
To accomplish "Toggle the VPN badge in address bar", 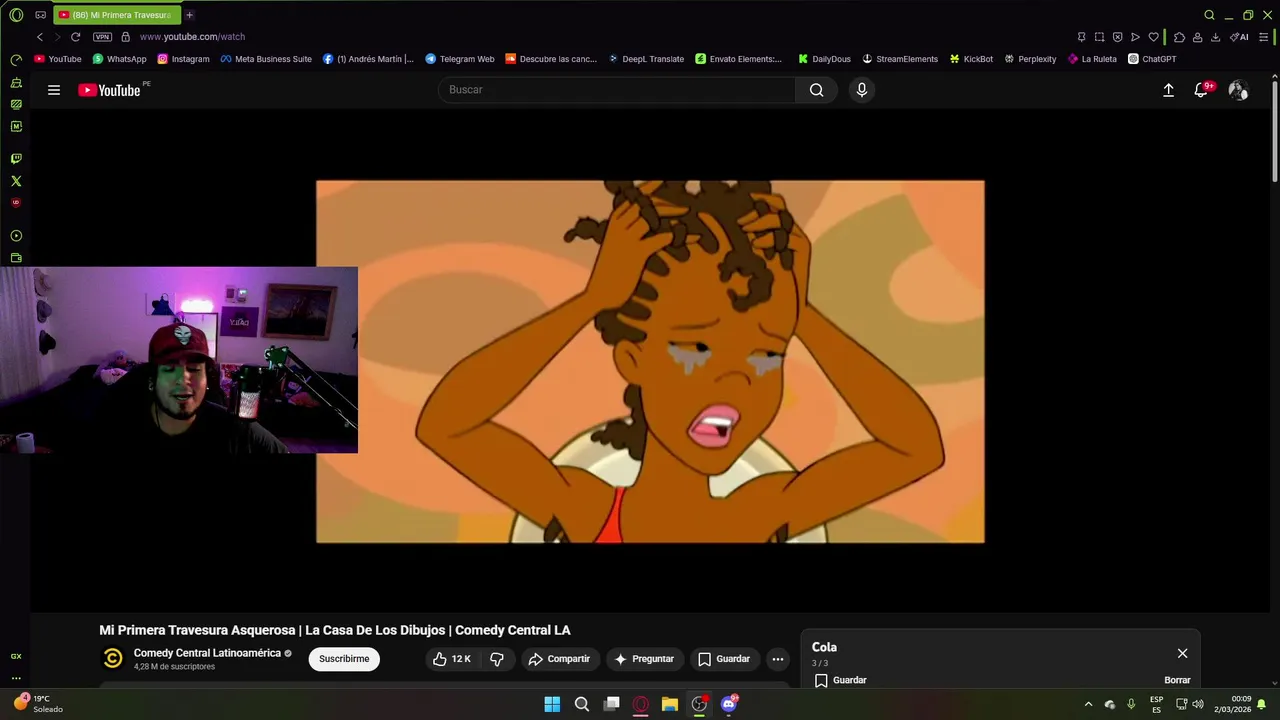I will (x=102, y=37).
